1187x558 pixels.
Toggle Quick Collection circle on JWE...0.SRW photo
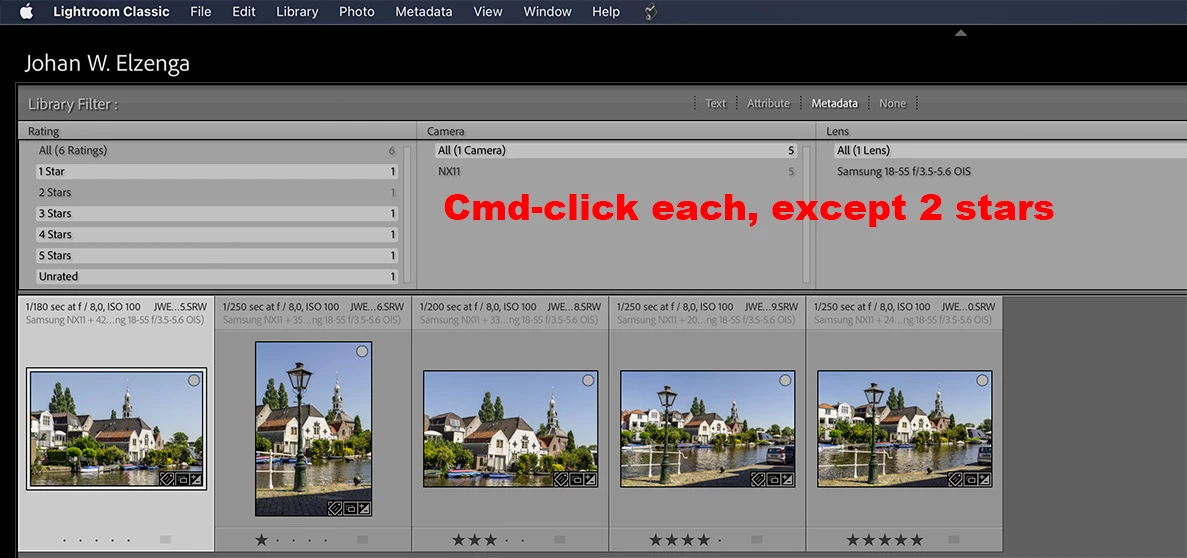point(983,380)
